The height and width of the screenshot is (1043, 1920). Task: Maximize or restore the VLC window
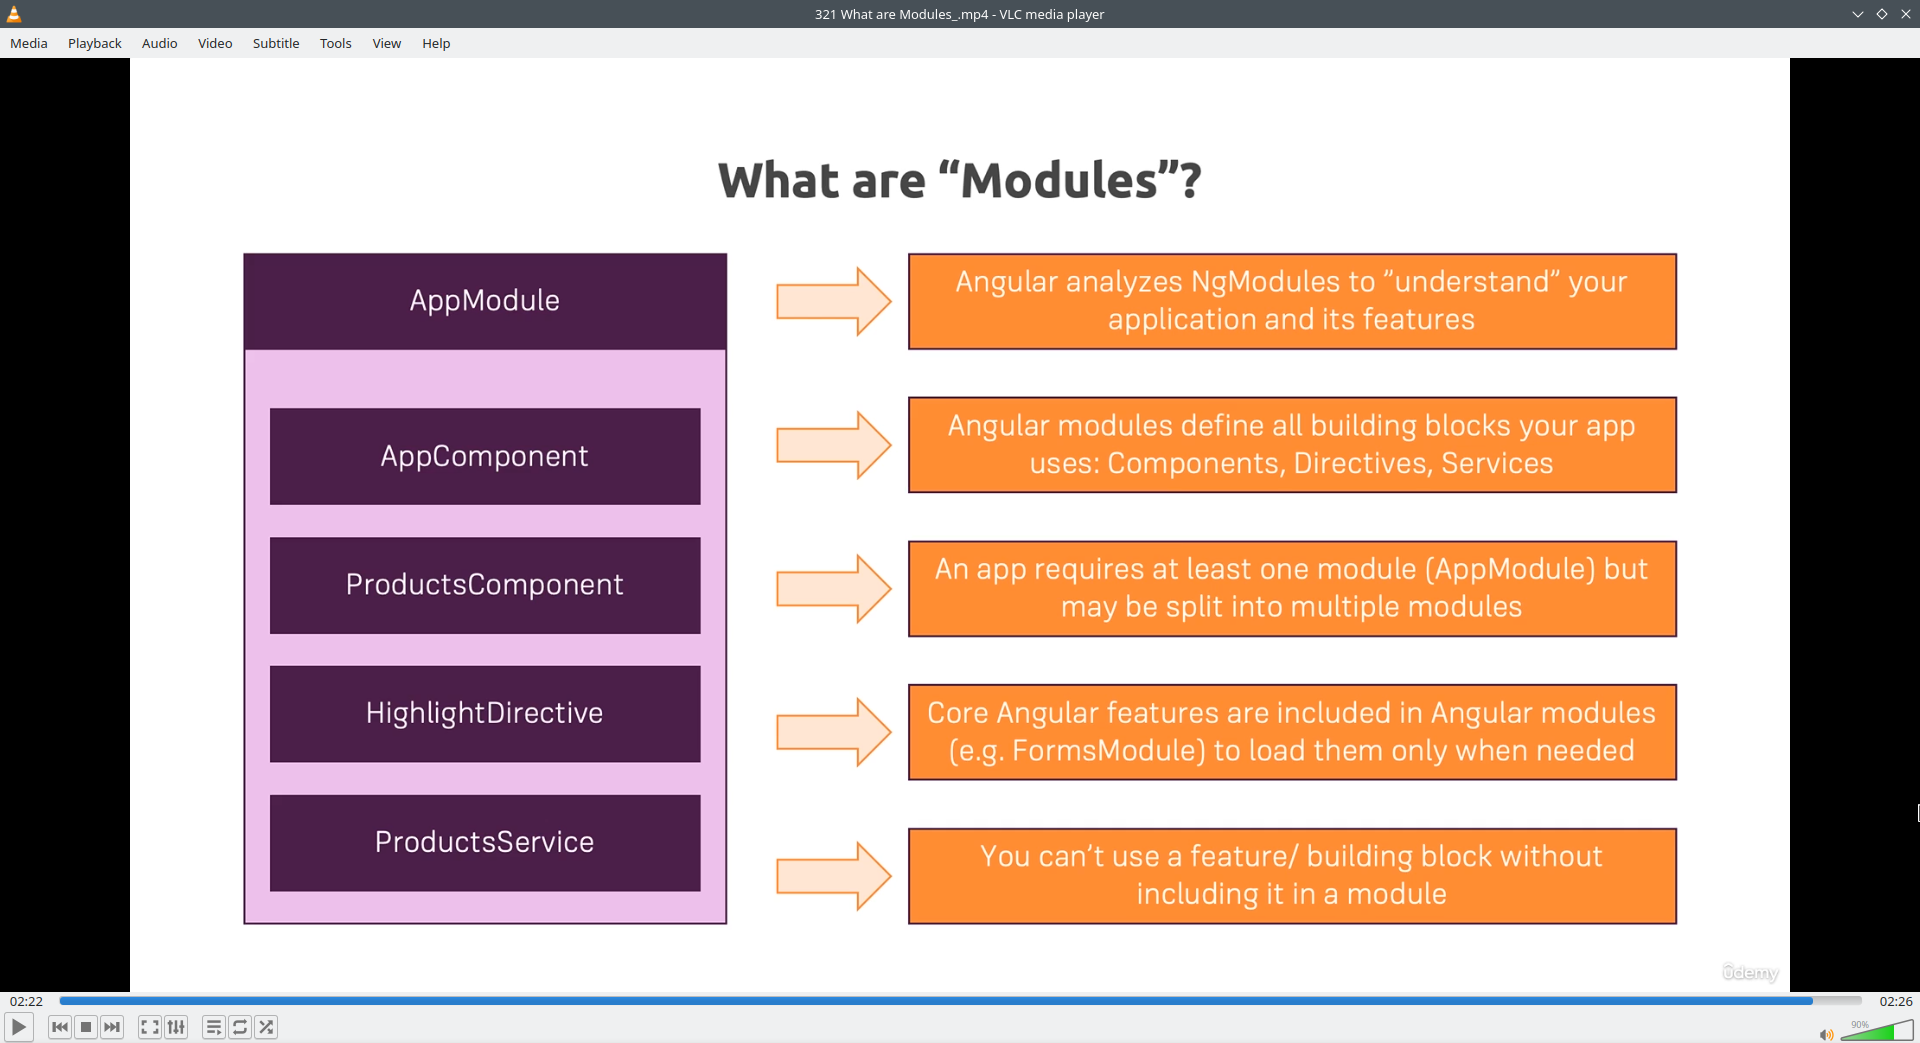point(1882,14)
